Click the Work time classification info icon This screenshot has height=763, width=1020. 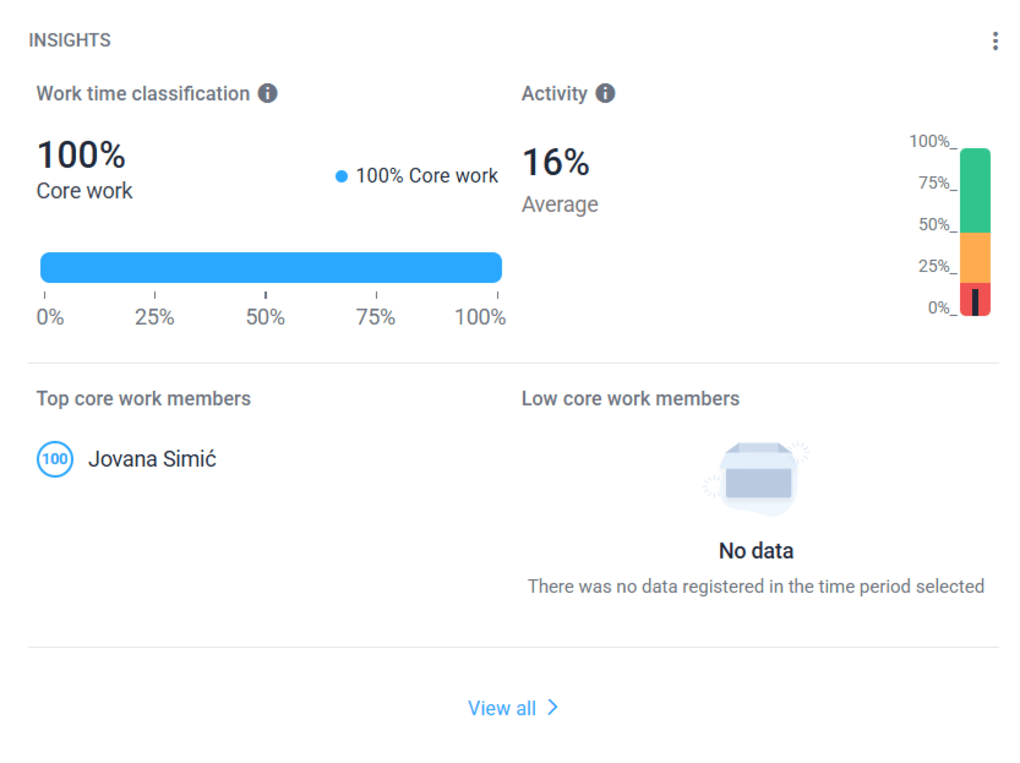click(x=267, y=92)
